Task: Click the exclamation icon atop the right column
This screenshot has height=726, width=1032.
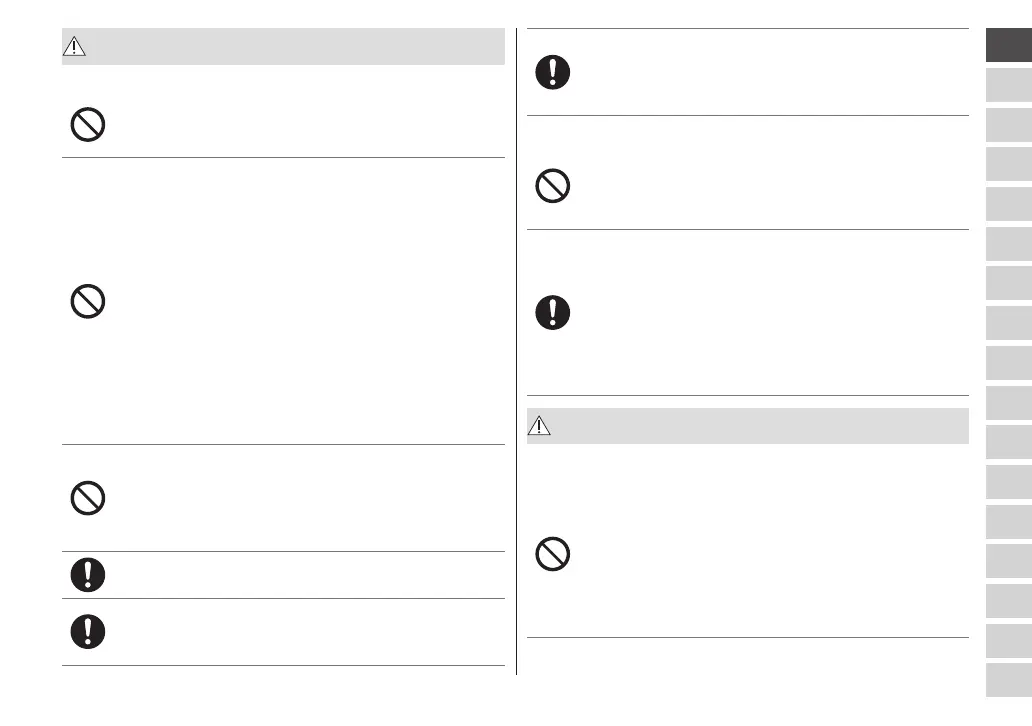Action: tap(553, 72)
